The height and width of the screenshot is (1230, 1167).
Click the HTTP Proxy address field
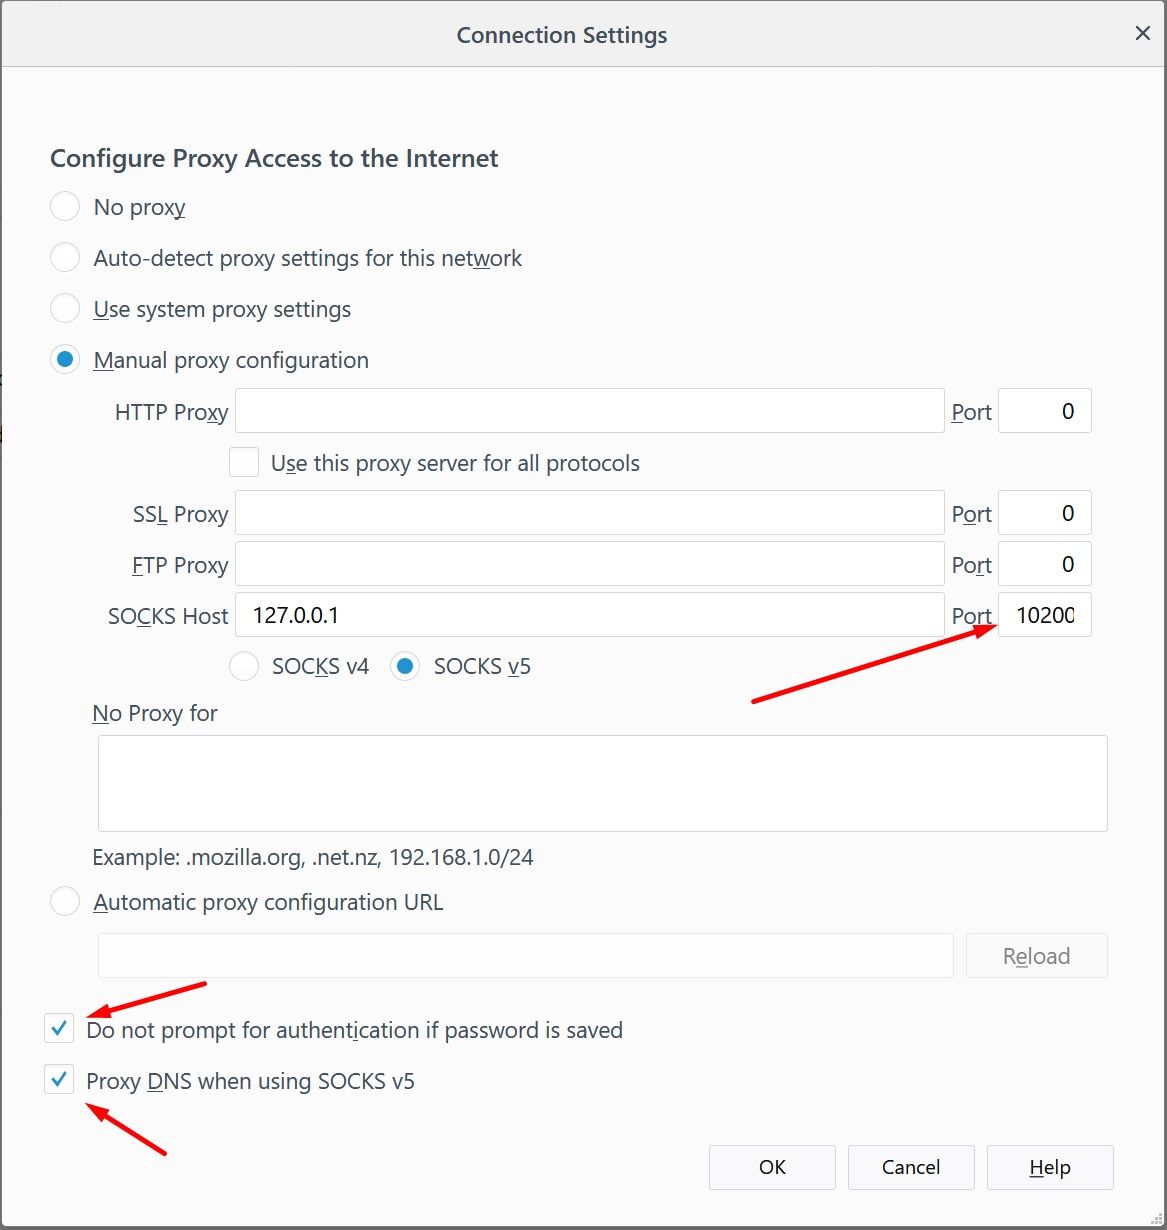[589, 411]
